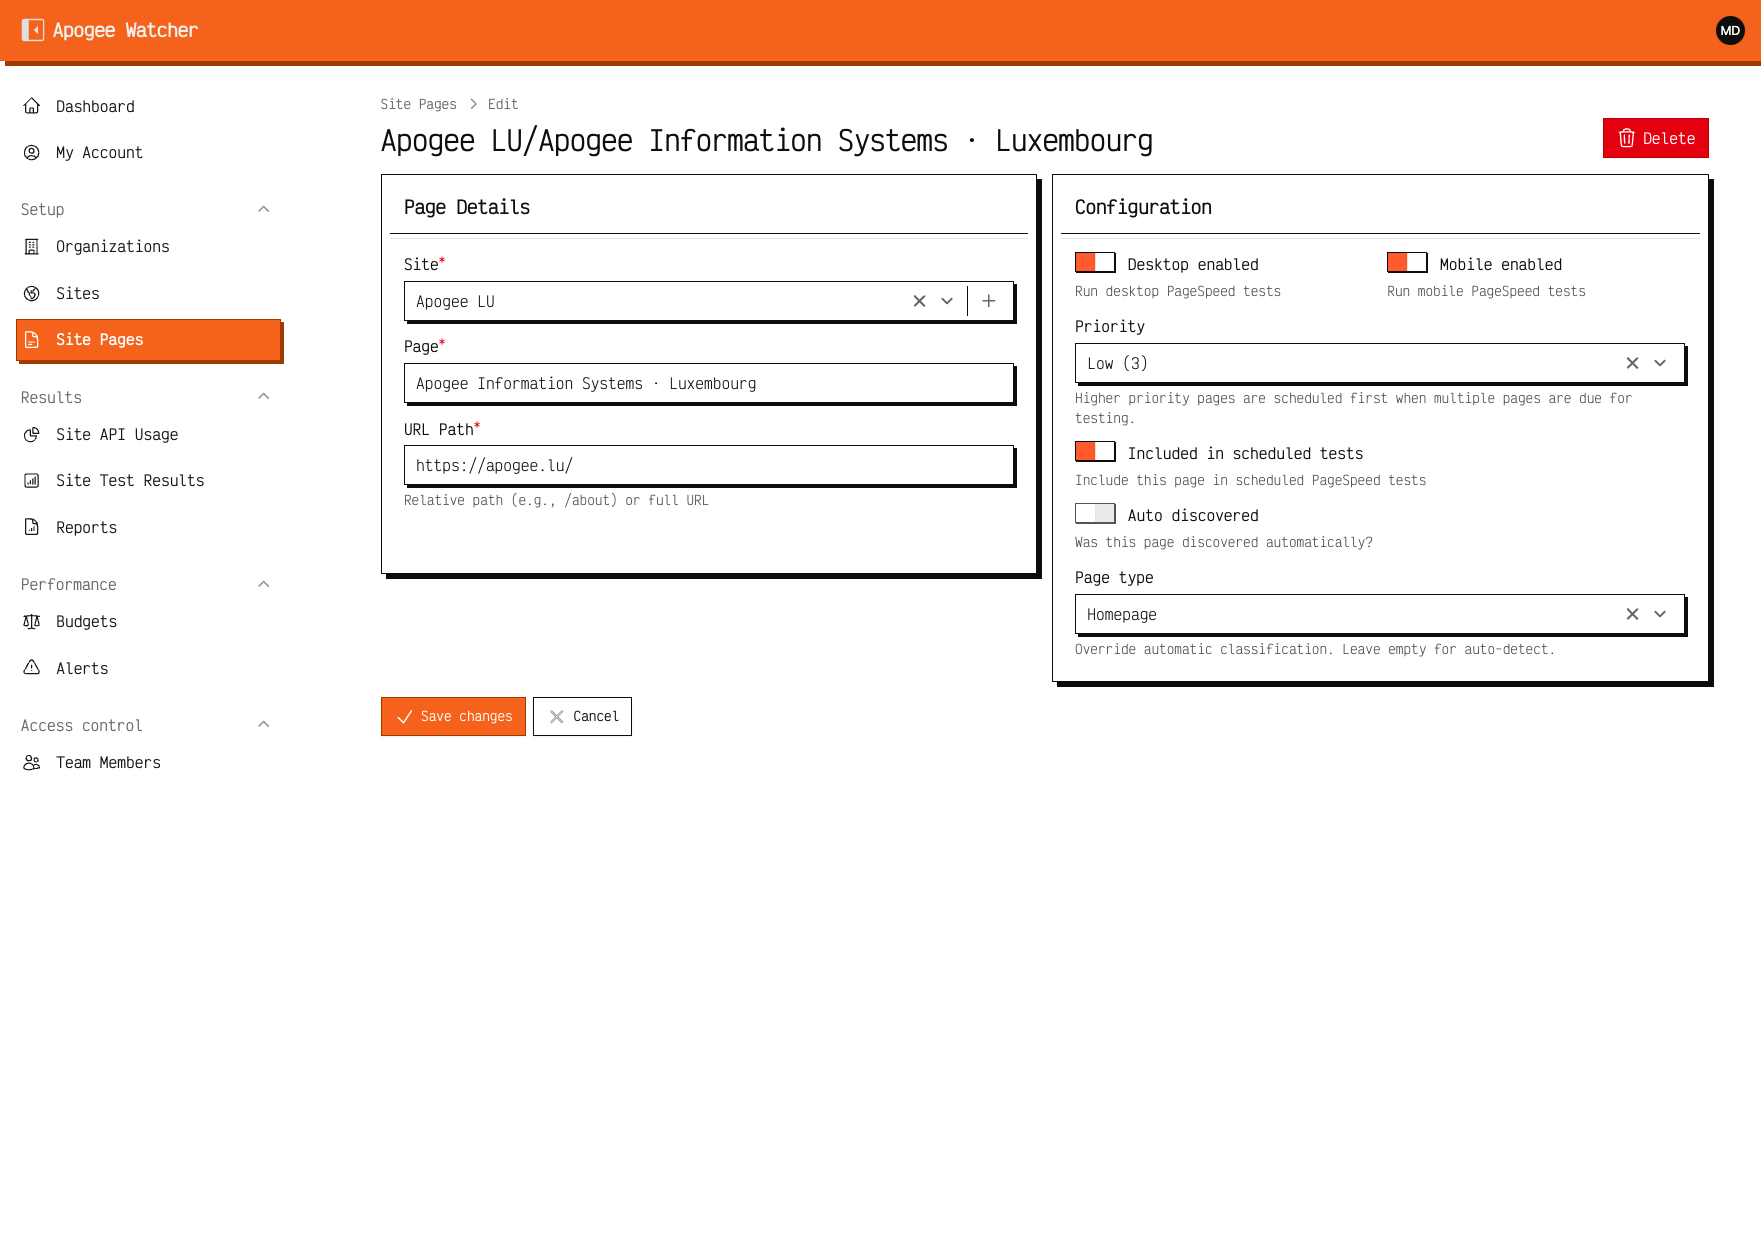The width and height of the screenshot is (1761, 1250).
Task: Clear the Page type selection
Action: pos(1632,614)
